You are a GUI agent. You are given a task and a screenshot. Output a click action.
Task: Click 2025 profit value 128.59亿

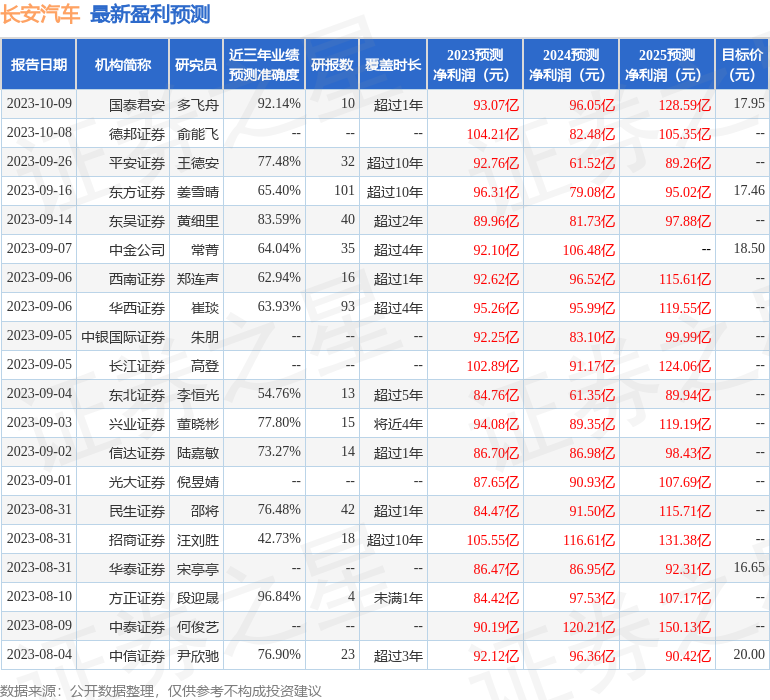pos(685,105)
